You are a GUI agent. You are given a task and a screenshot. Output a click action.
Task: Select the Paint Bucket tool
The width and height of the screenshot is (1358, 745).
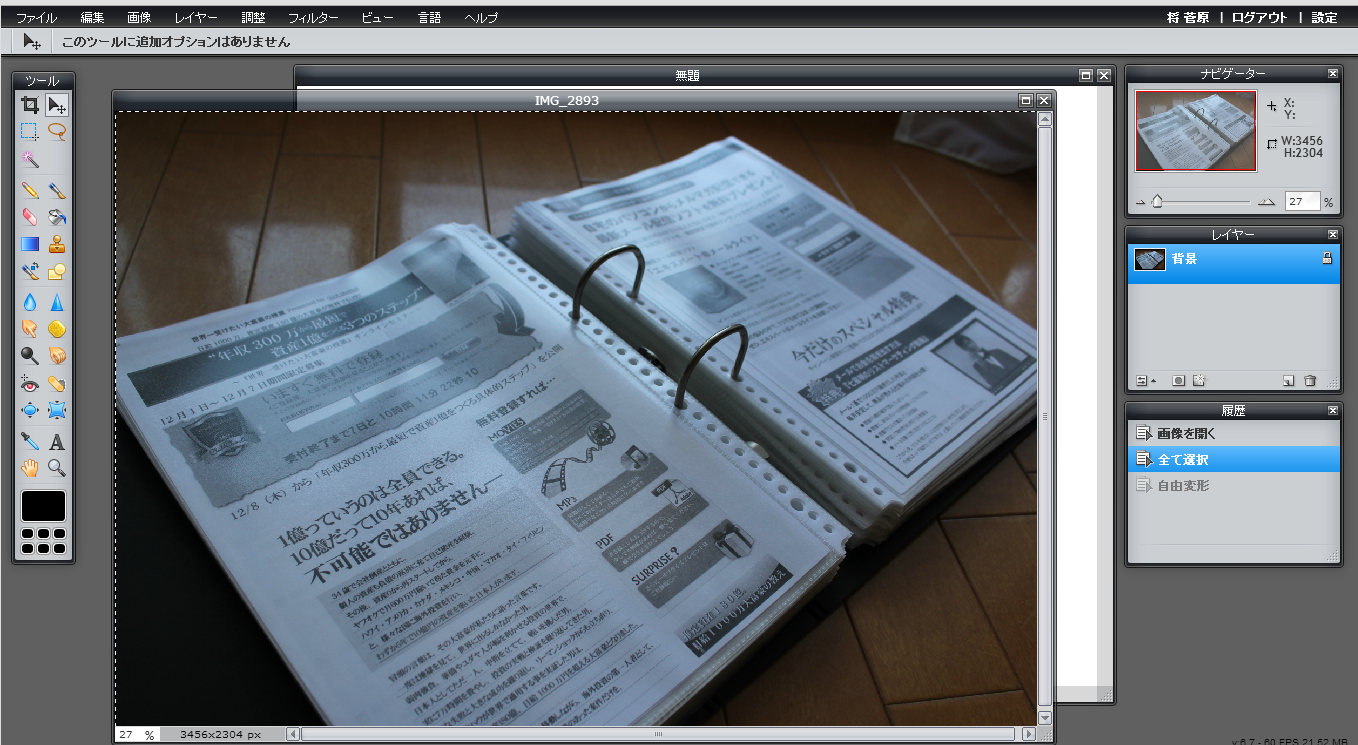pos(57,217)
